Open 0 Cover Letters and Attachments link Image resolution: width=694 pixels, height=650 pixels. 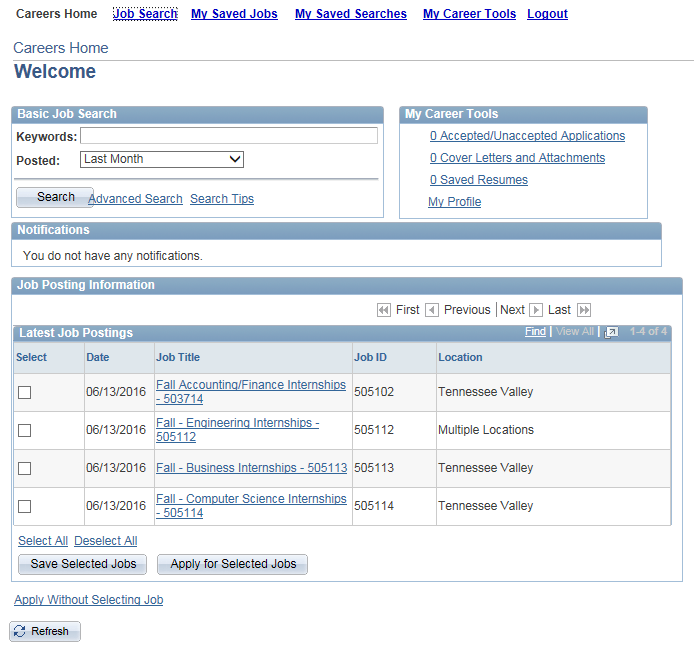(x=517, y=158)
